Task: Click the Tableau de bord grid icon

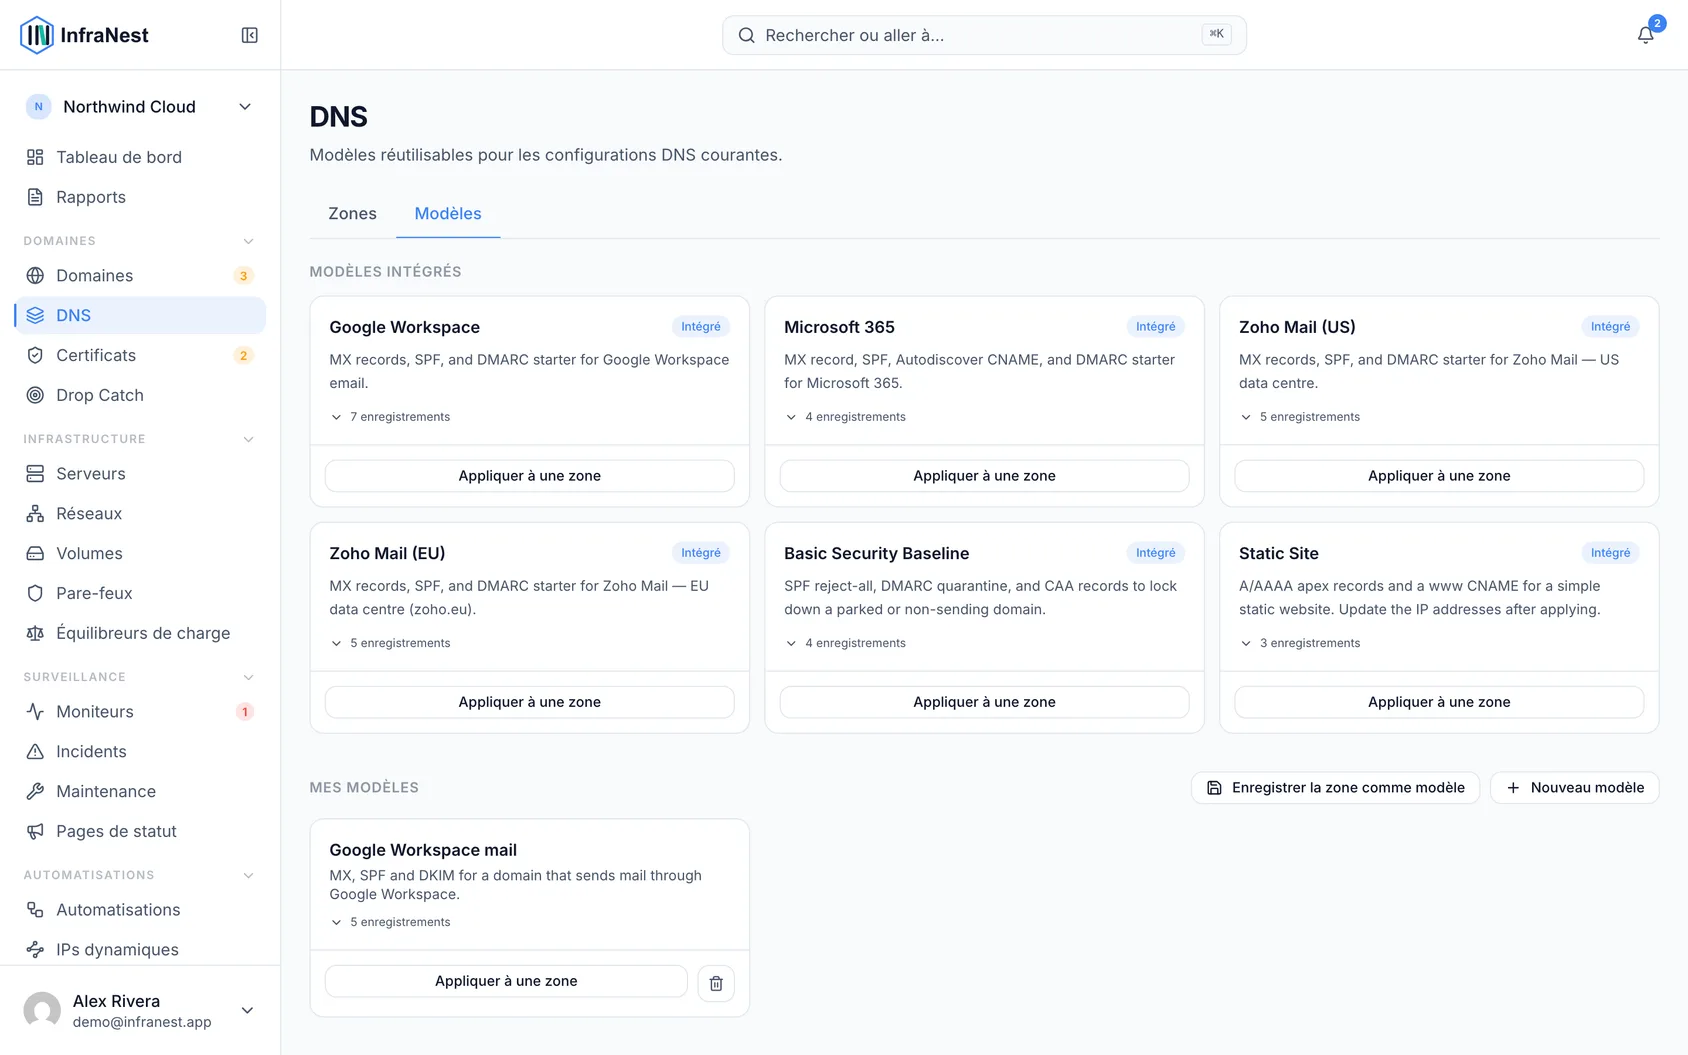Action: point(35,157)
